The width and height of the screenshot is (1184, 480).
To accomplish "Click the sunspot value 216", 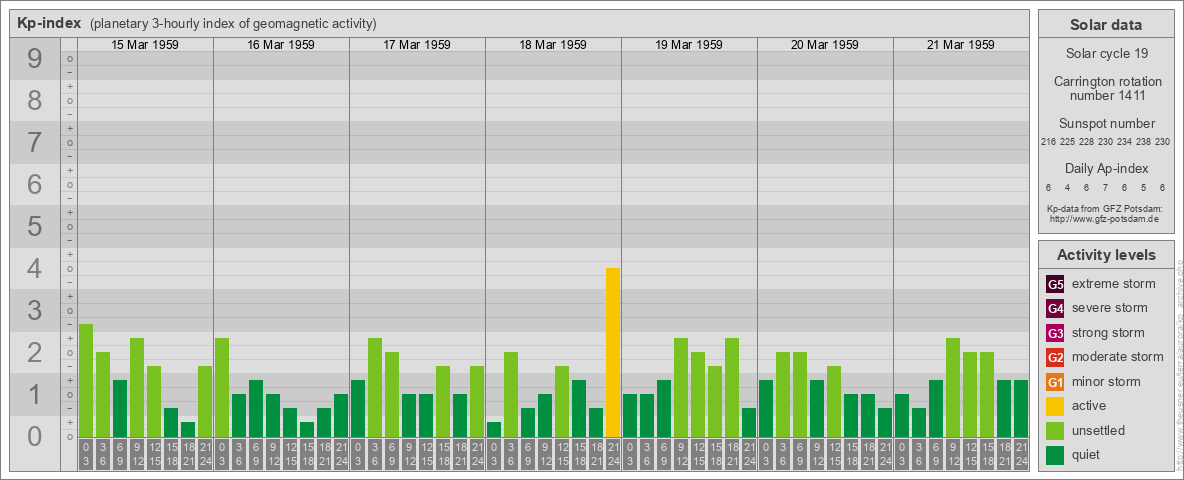I will tap(1048, 142).
